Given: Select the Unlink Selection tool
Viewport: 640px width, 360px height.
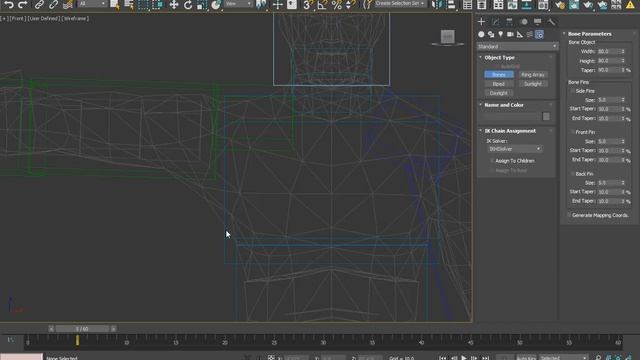Looking at the screenshot, I should [x=53, y=4].
